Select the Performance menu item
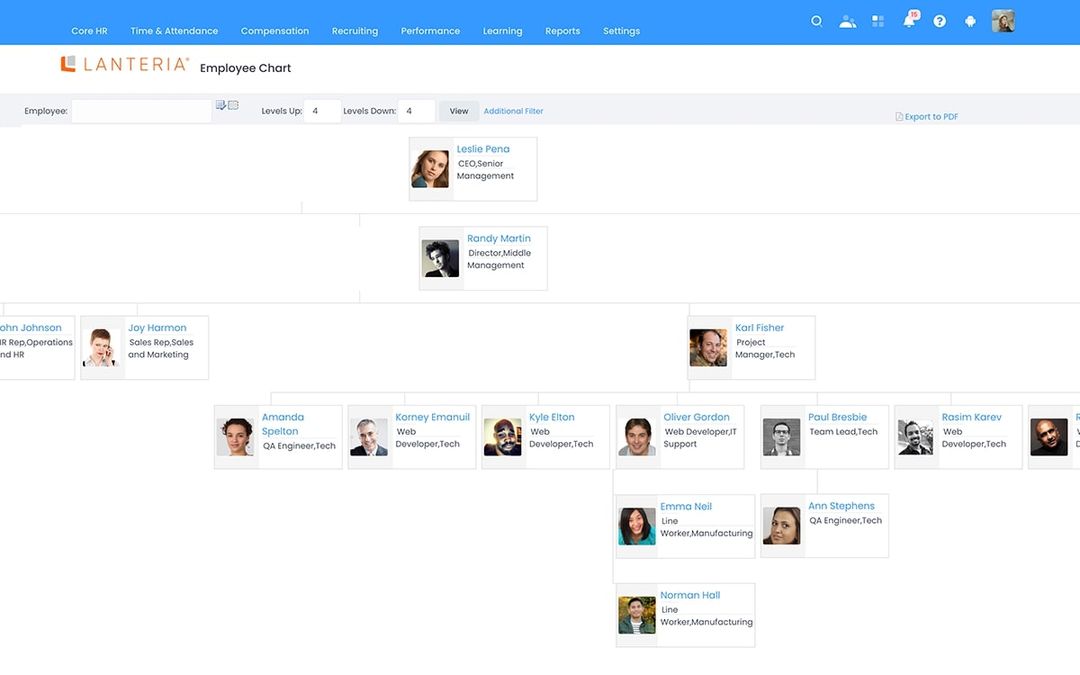The height and width of the screenshot is (675, 1080). [x=430, y=30]
